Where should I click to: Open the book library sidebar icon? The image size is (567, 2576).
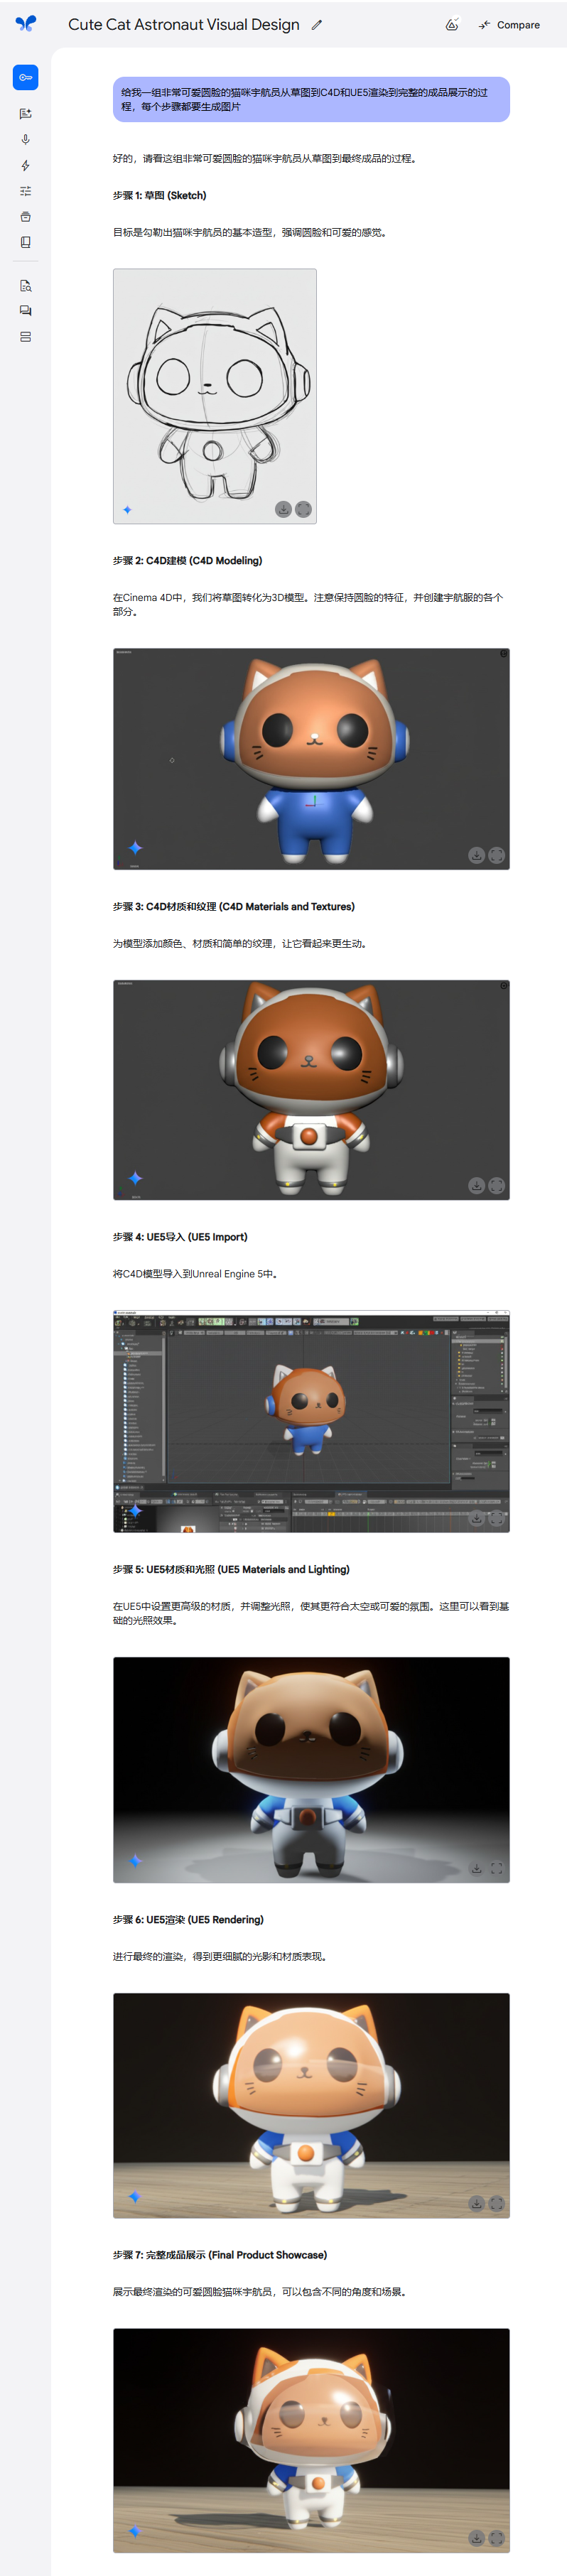pos(25,242)
